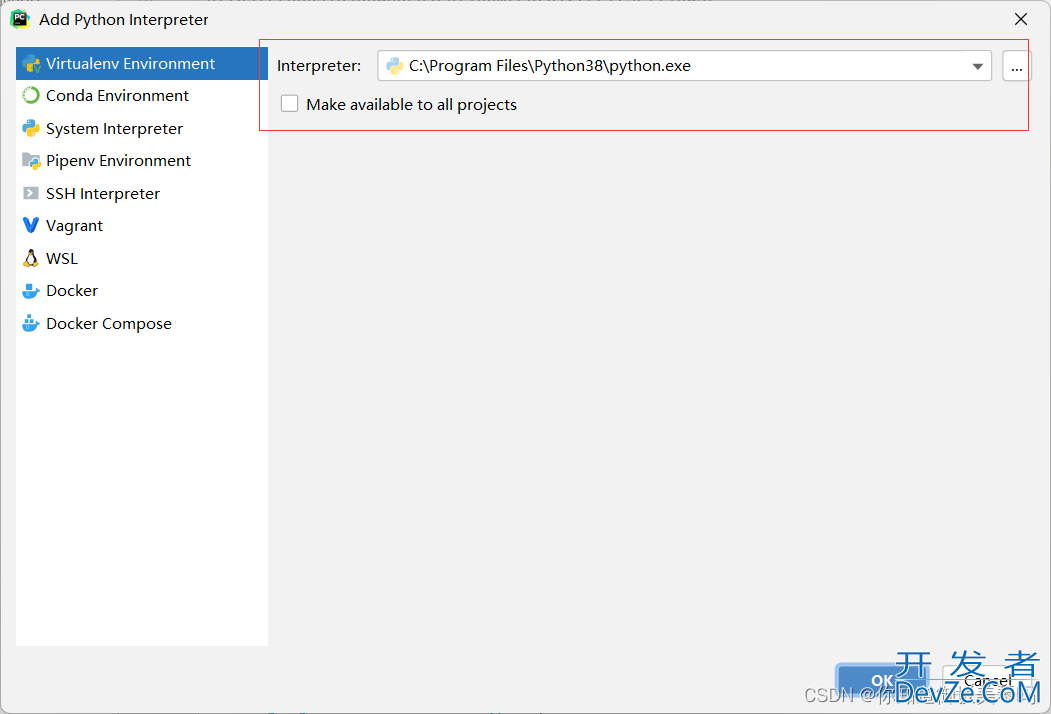The height and width of the screenshot is (714, 1051).
Task: Select Virtualenv Environment in the list
Action: tap(142, 64)
